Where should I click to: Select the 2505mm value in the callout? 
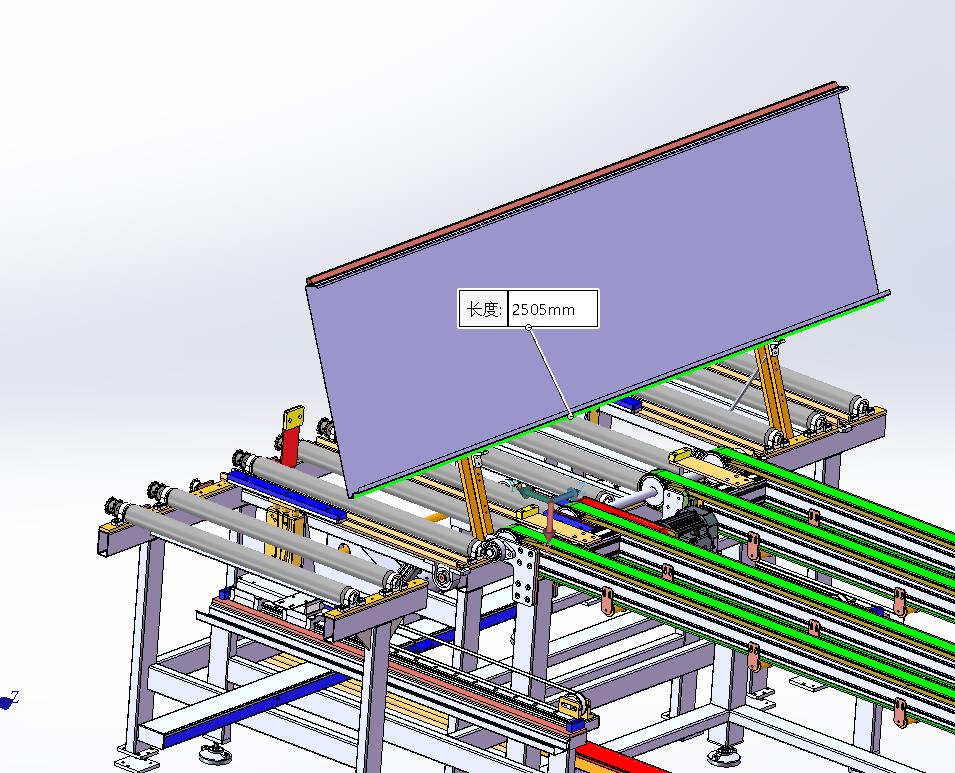click(x=543, y=309)
